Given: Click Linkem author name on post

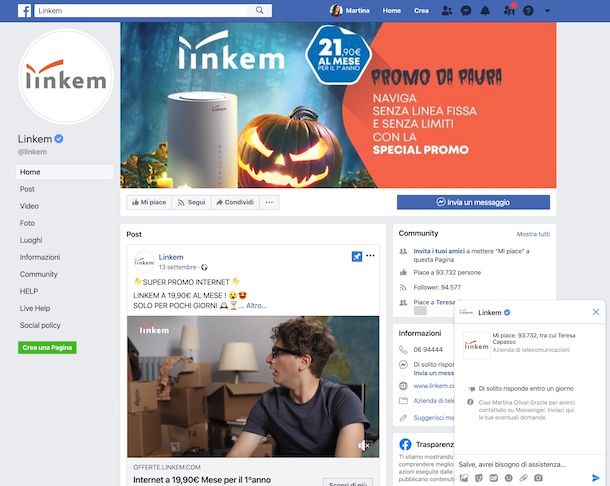Looking at the screenshot, I should (x=171, y=257).
